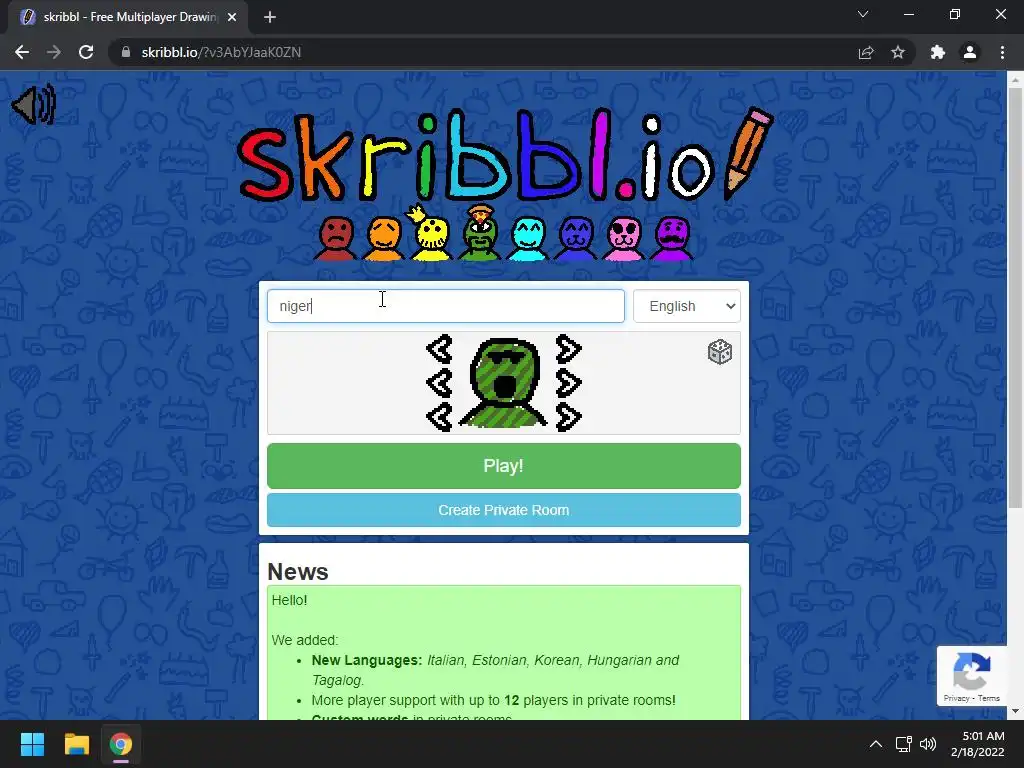Image resolution: width=1024 pixels, height=768 pixels.
Task: Click bottom left avatar arrow
Action: point(440,417)
